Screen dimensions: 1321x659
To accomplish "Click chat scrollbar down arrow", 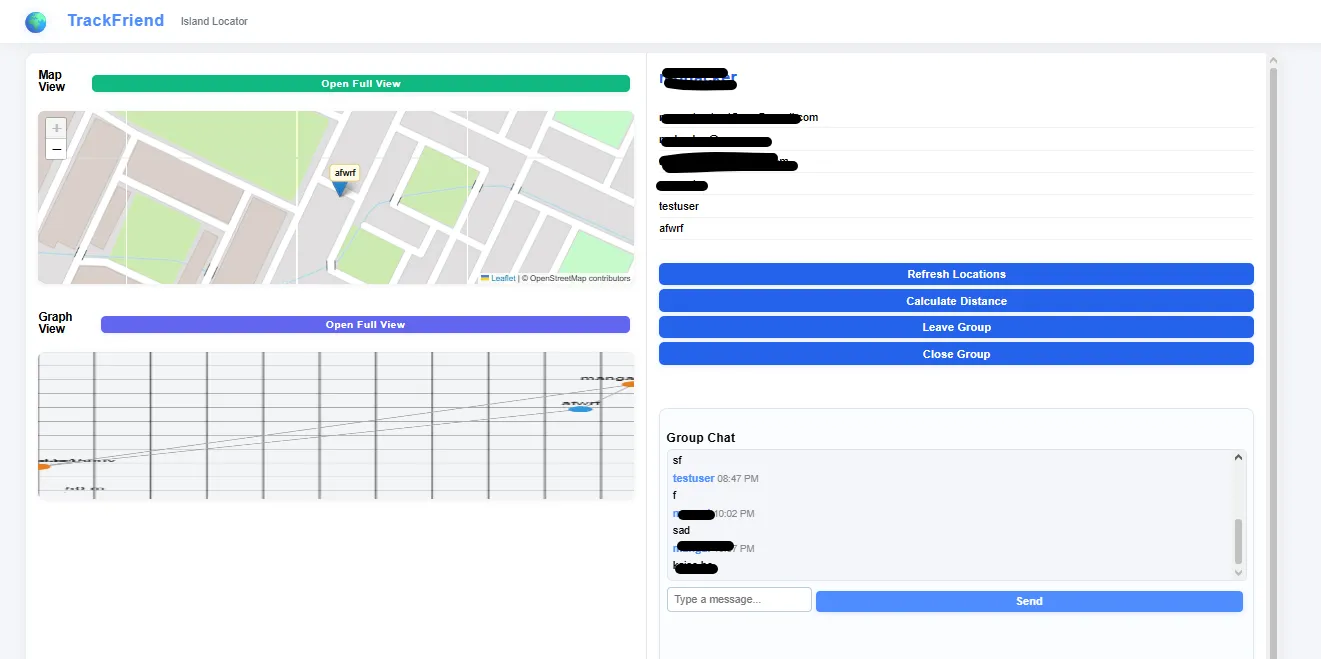I will [x=1239, y=573].
